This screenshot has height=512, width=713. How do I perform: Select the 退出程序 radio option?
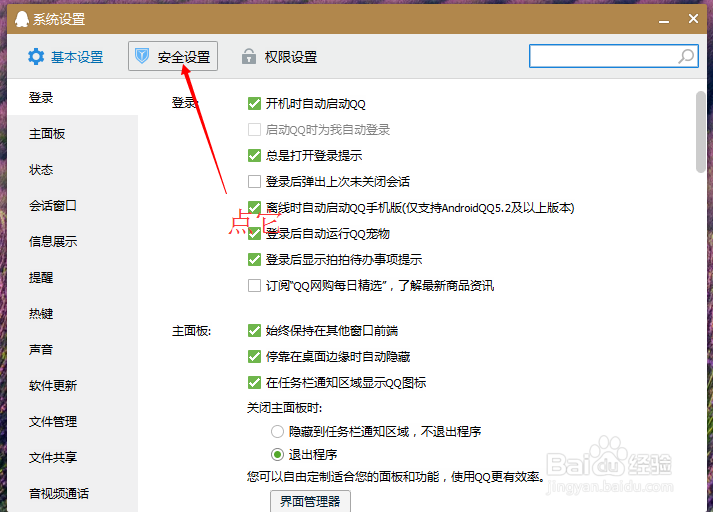277,454
